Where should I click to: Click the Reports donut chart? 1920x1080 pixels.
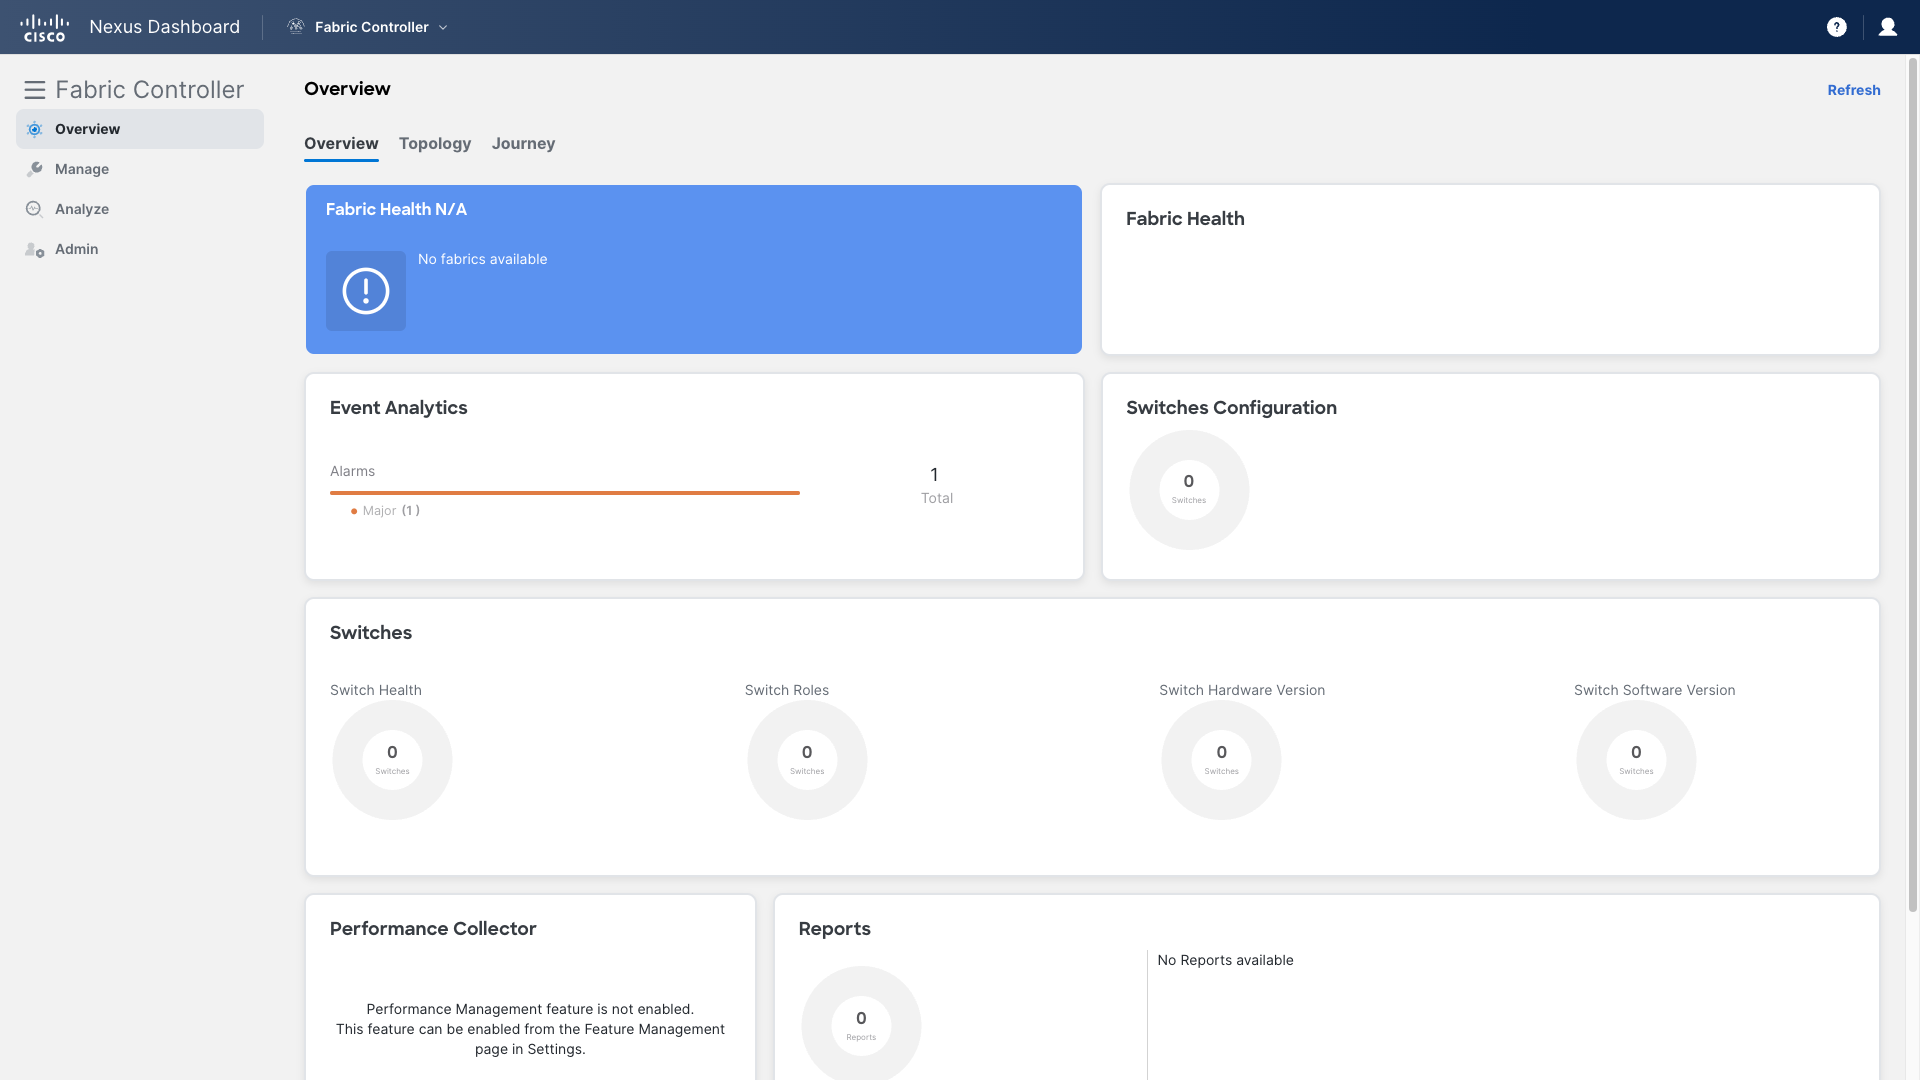(x=861, y=1024)
